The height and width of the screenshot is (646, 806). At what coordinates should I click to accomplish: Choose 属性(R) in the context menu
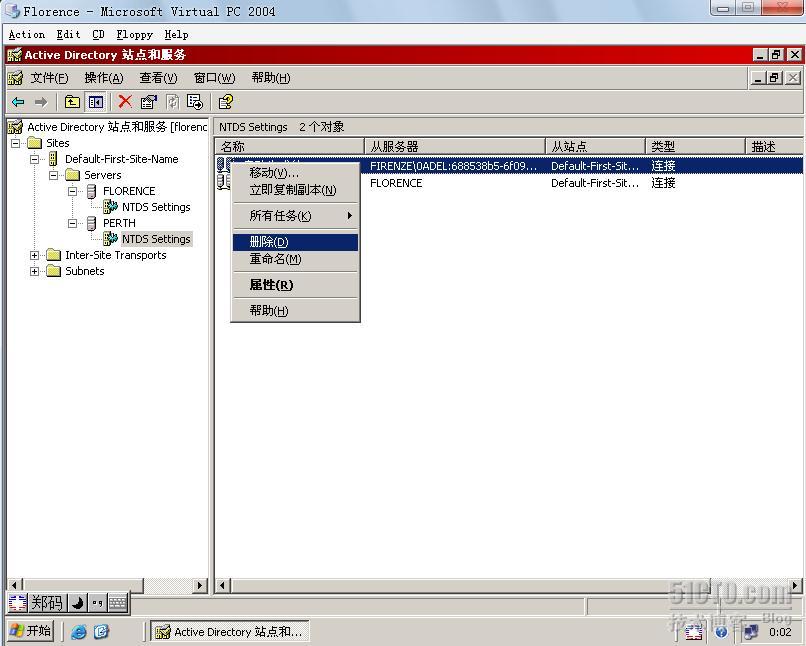point(296,285)
